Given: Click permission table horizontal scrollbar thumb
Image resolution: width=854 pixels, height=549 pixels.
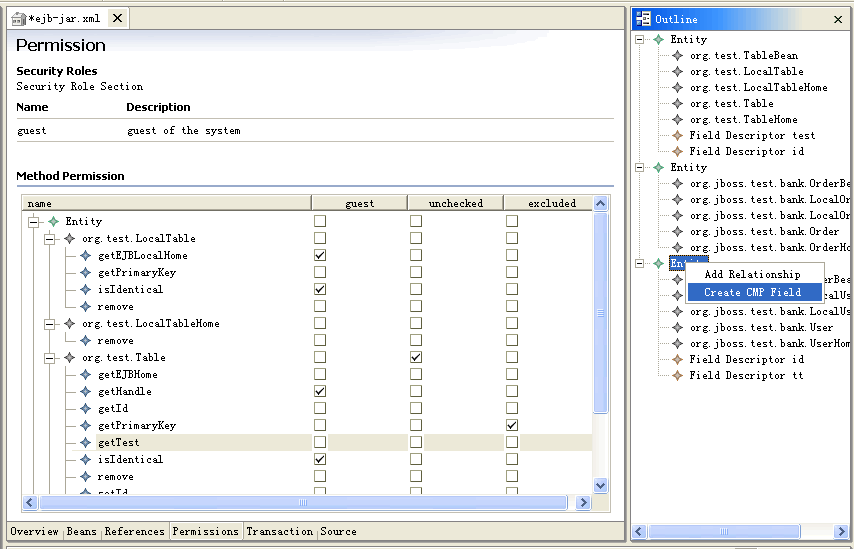Looking at the screenshot, I should (x=303, y=503).
